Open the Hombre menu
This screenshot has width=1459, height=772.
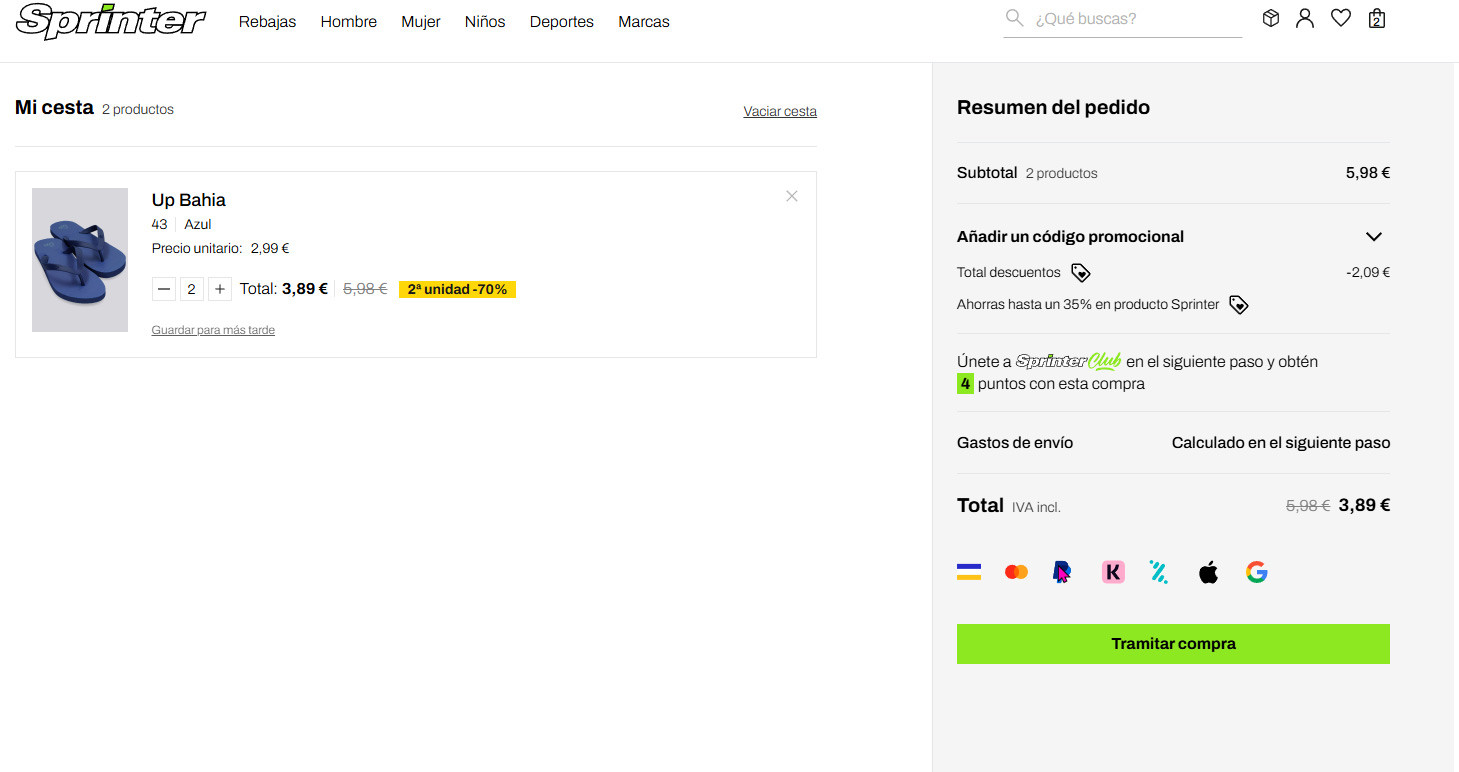[349, 22]
